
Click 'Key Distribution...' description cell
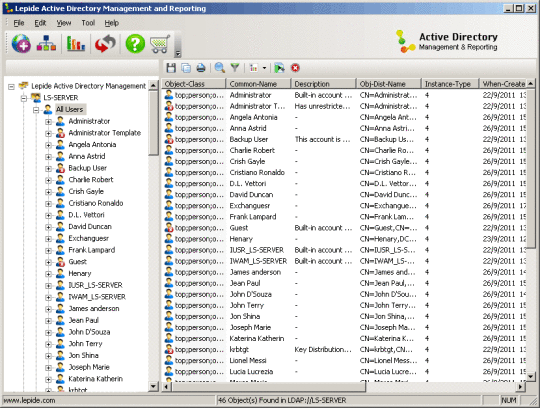[323, 350]
